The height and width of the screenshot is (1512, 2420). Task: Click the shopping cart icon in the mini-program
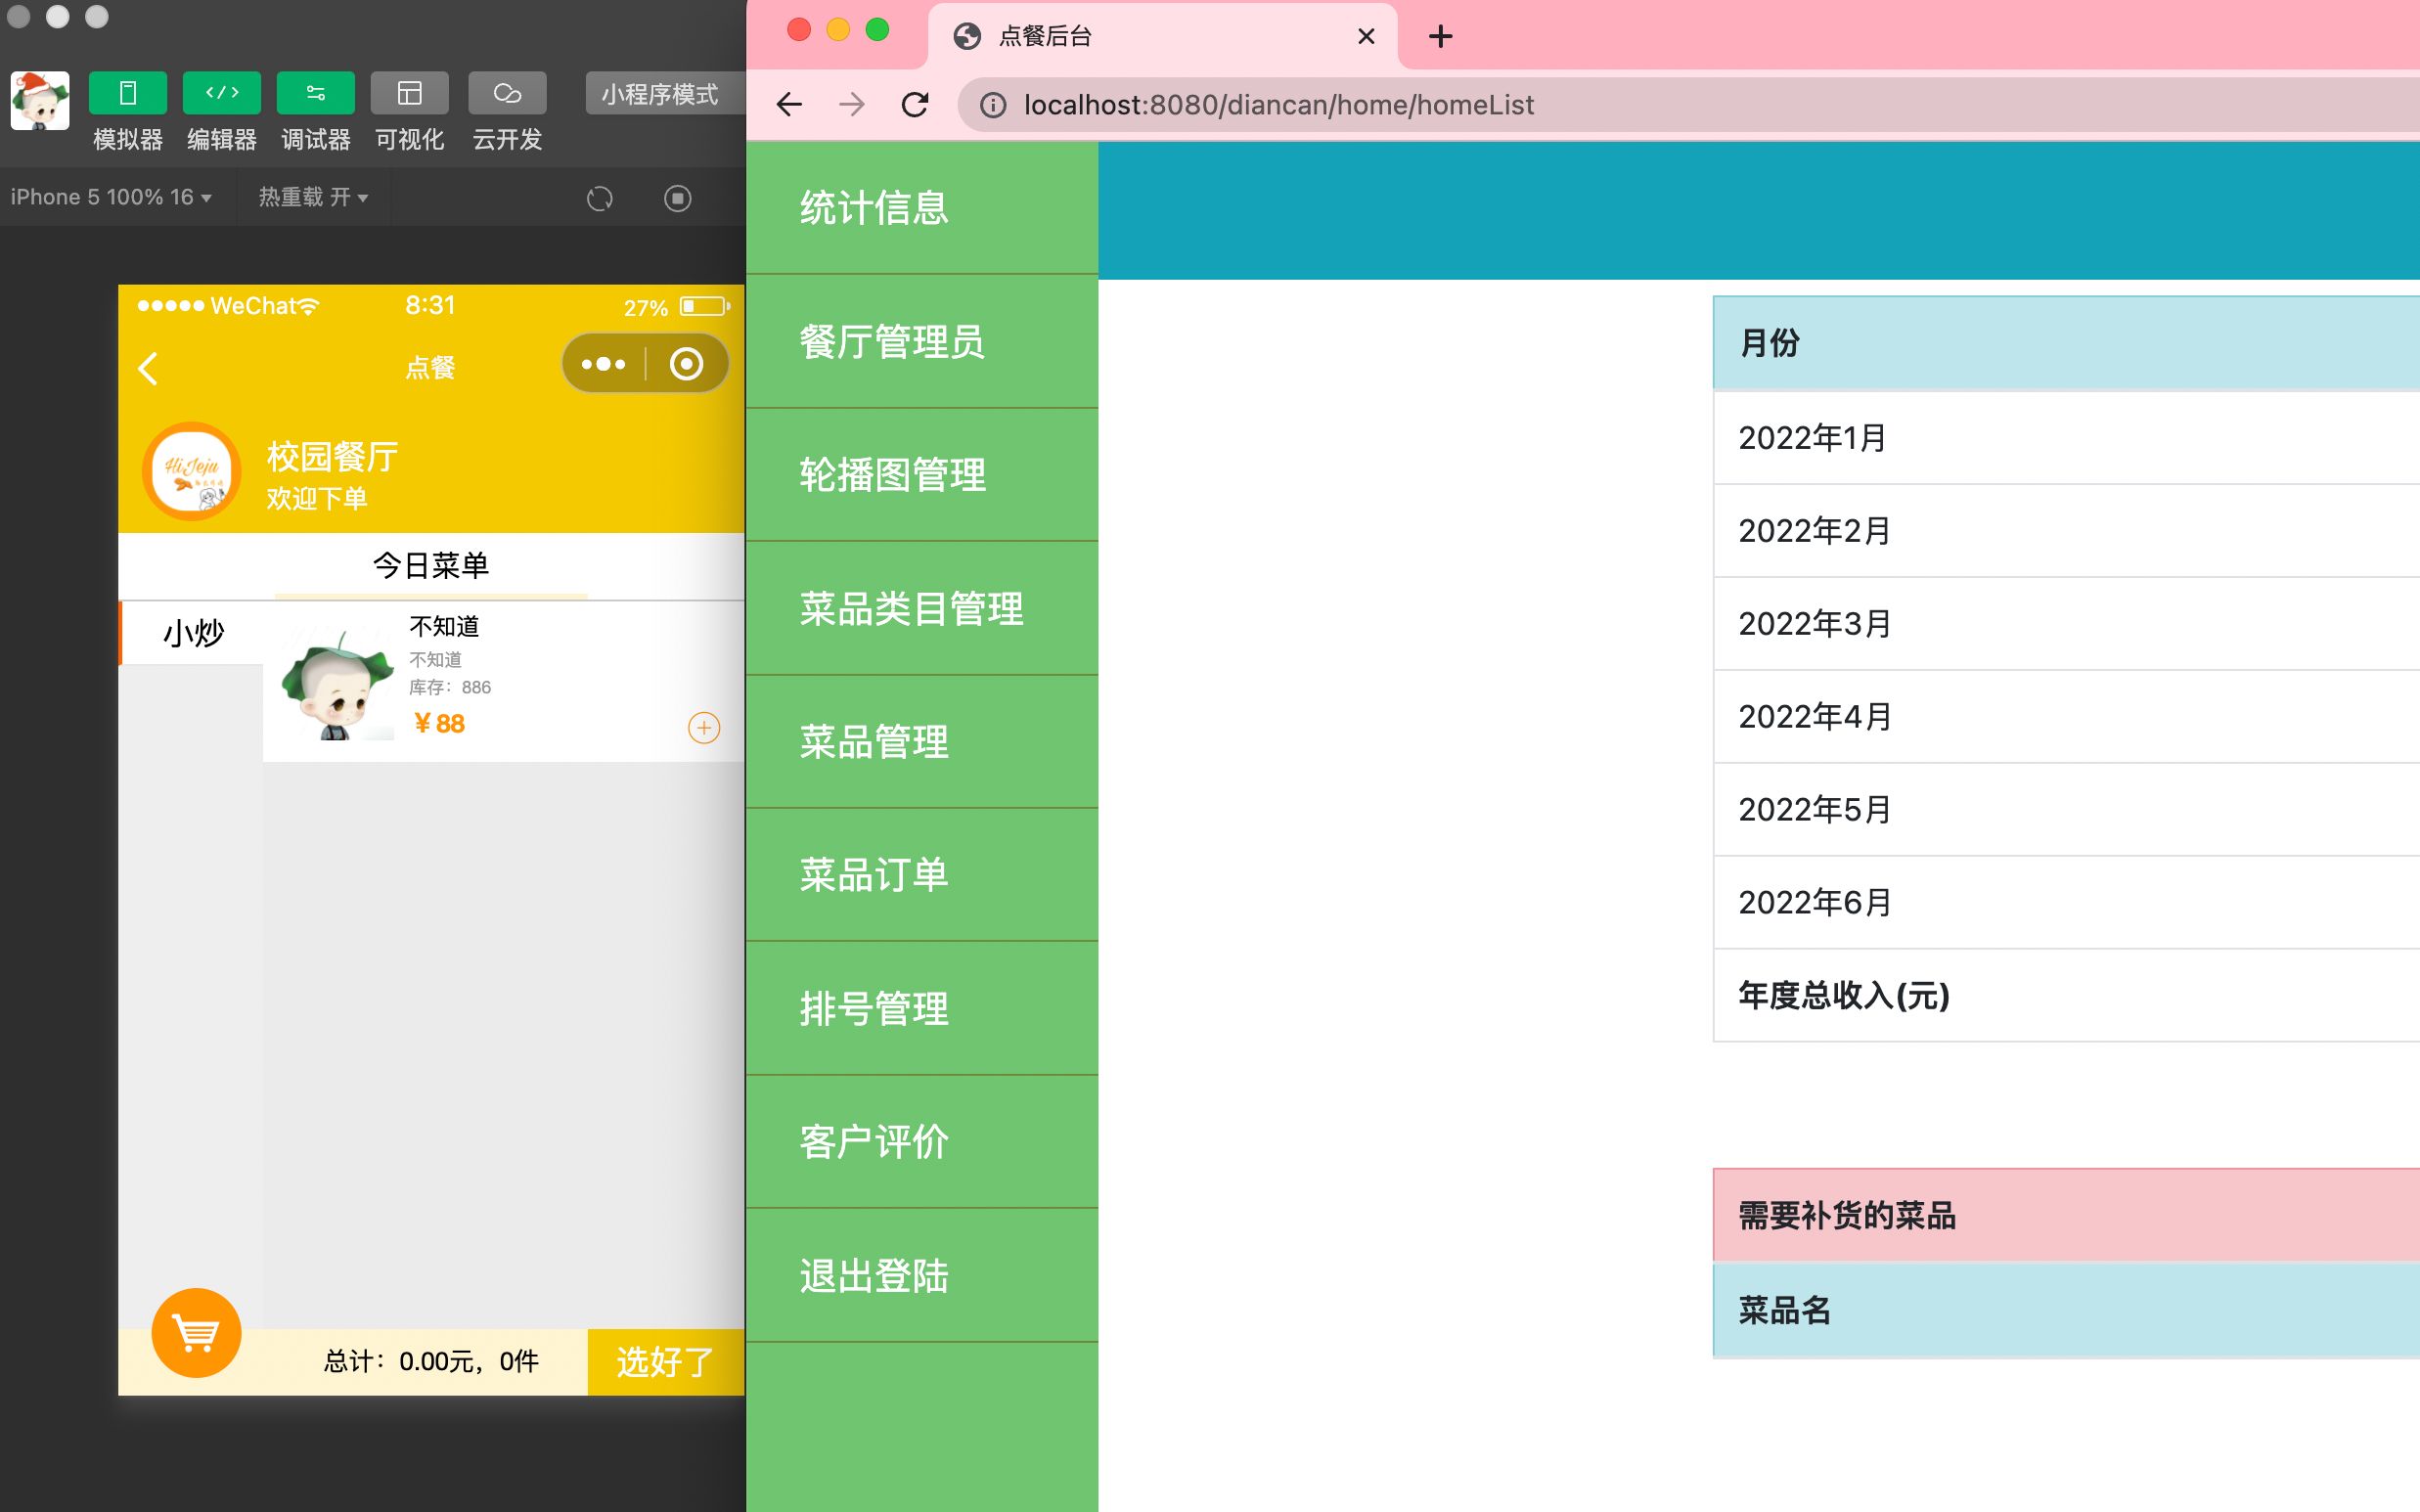[x=196, y=1333]
